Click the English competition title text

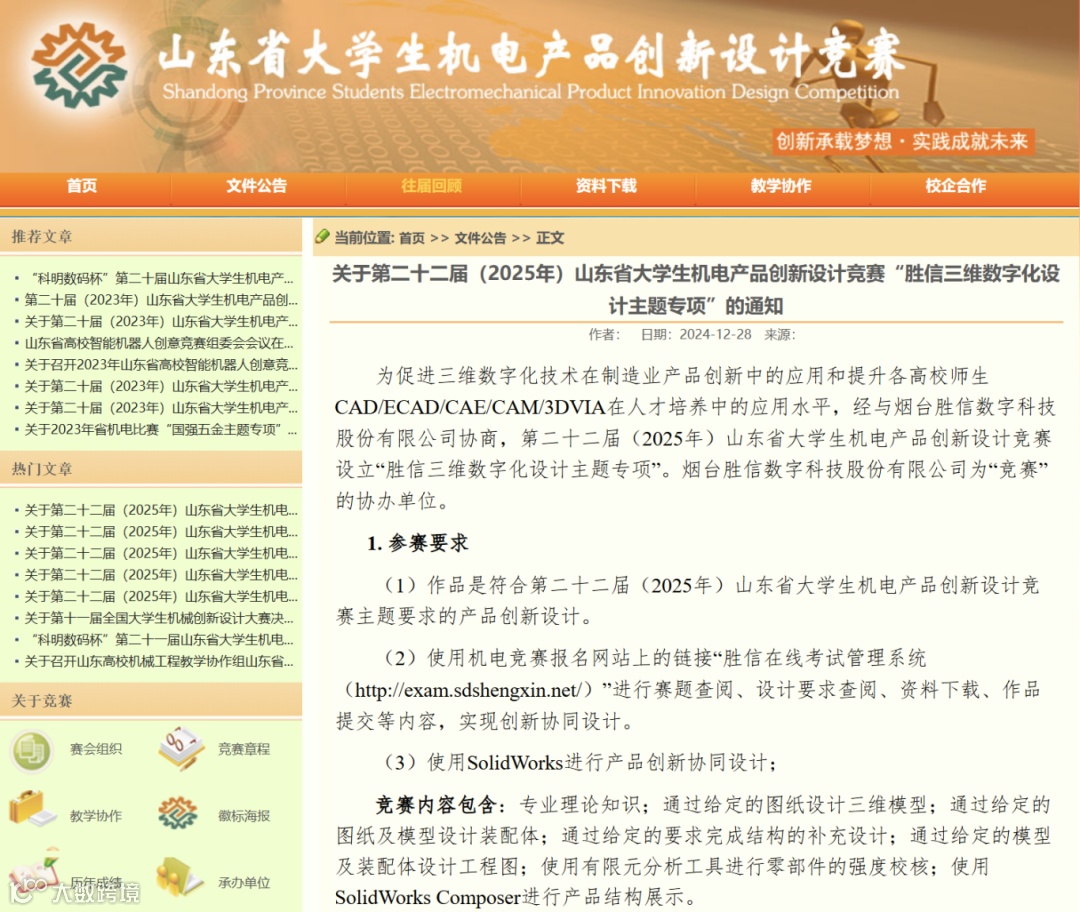[530, 92]
